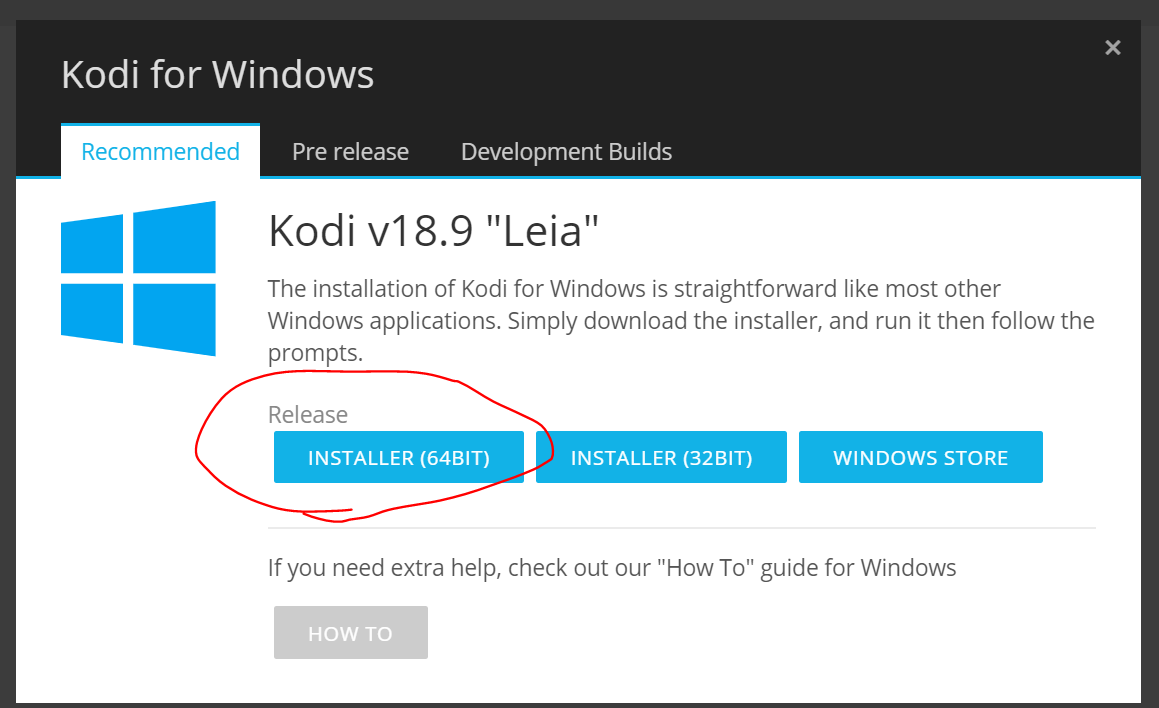
Task: Click the dimmed backdrop right of dialog
Action: 1150,370
